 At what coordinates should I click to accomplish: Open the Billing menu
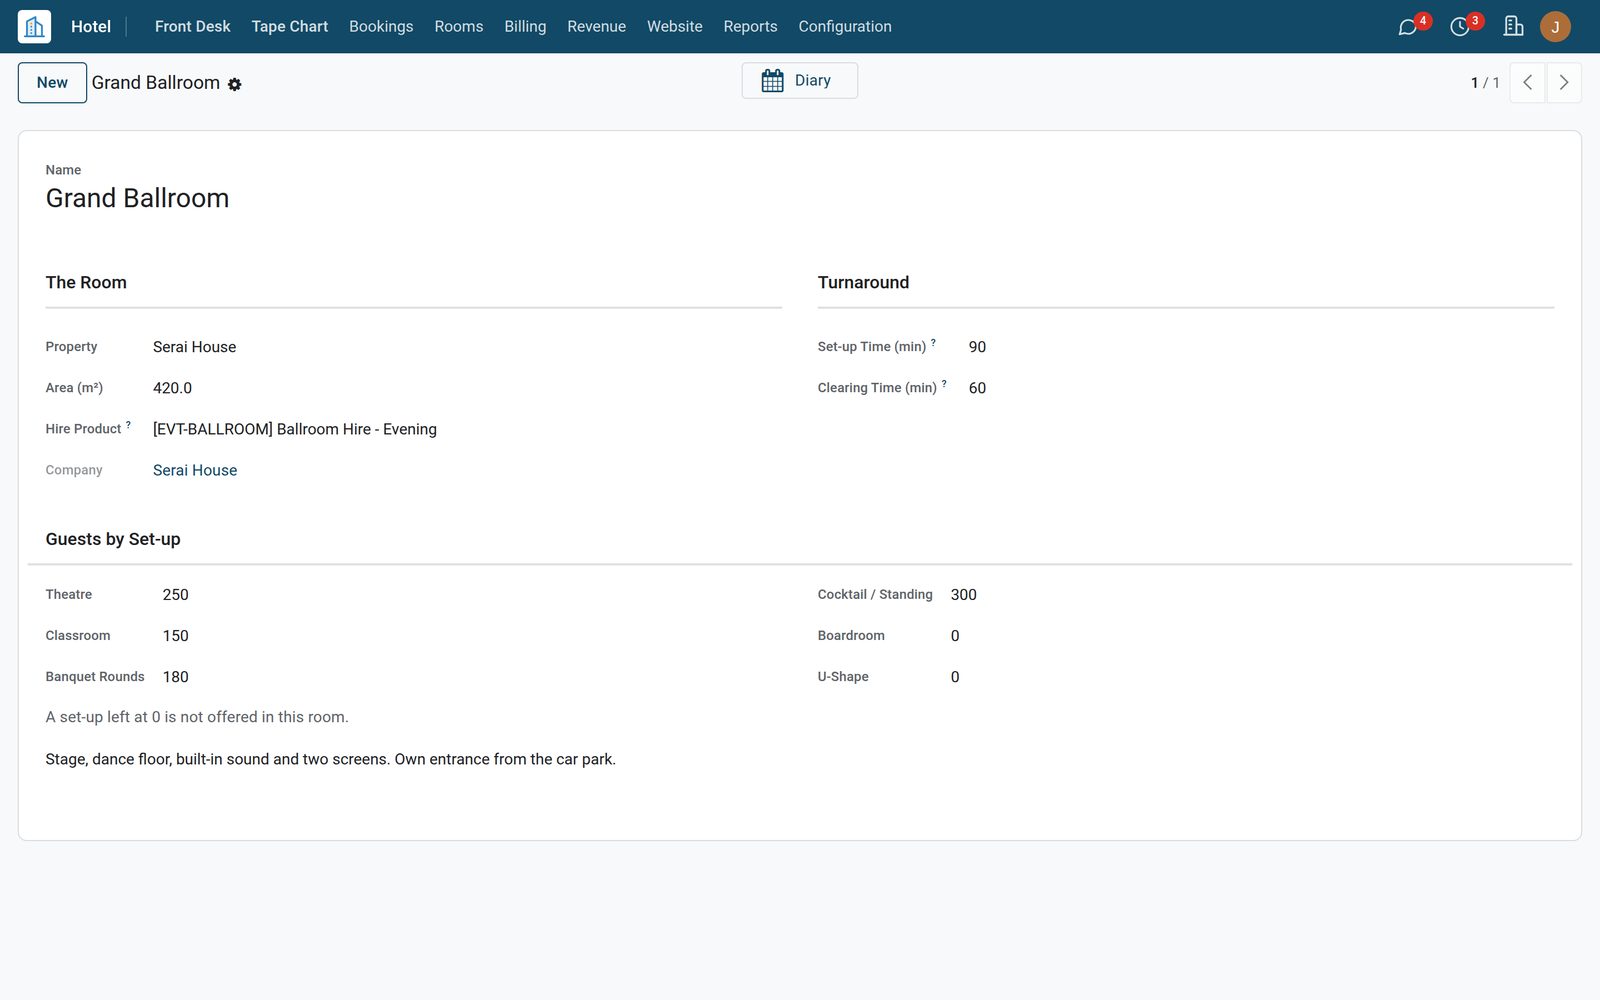(x=525, y=27)
